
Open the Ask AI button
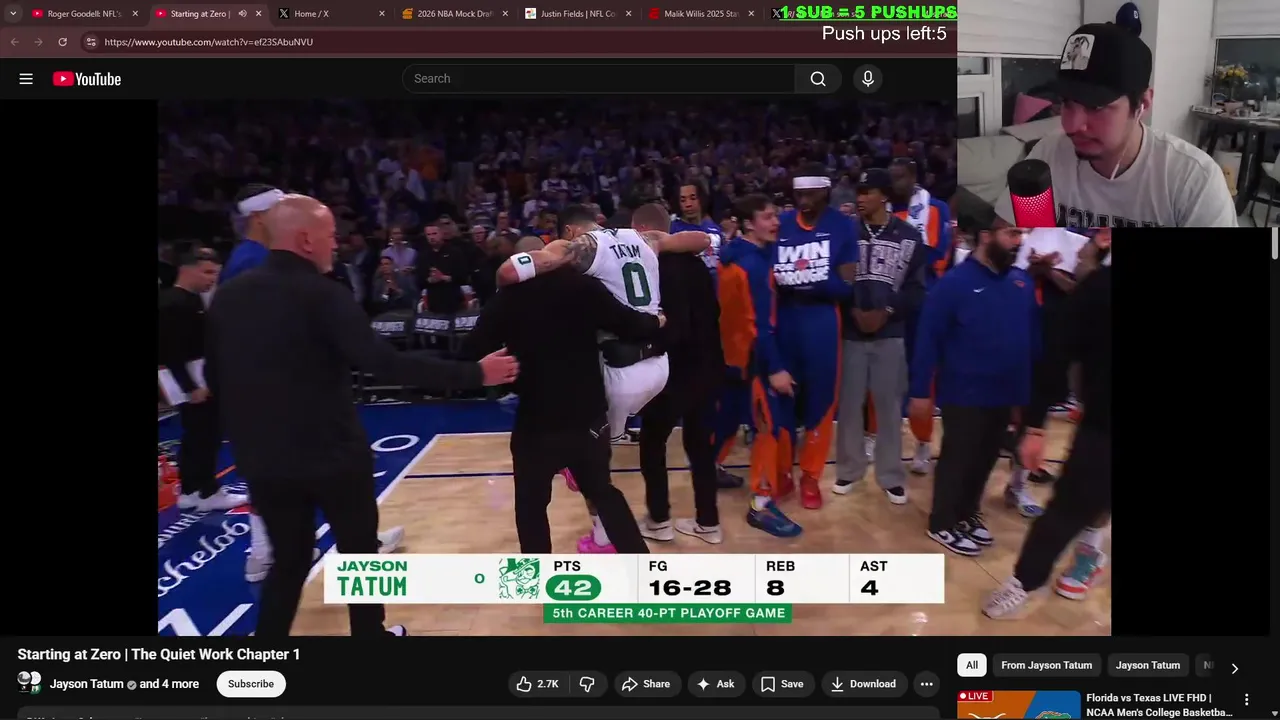716,684
